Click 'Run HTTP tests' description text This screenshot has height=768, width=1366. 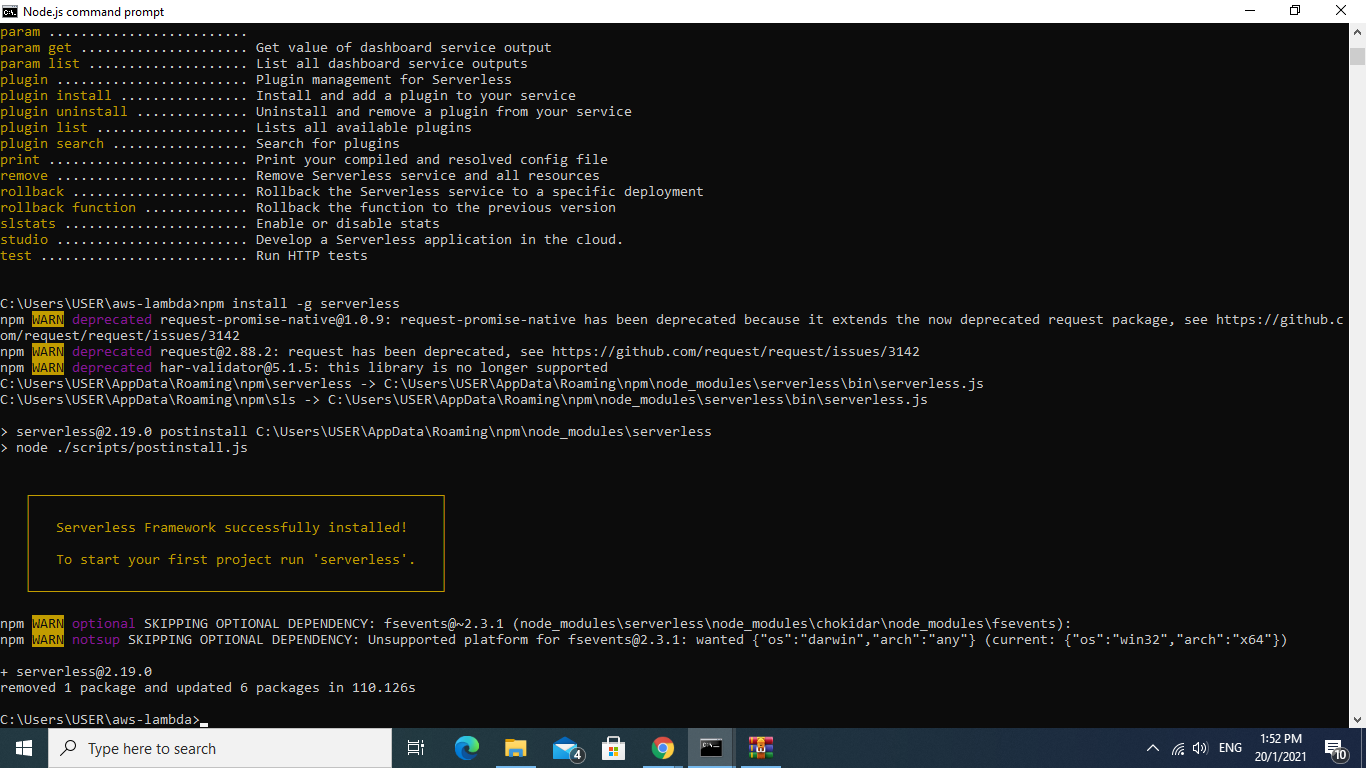[x=312, y=255]
